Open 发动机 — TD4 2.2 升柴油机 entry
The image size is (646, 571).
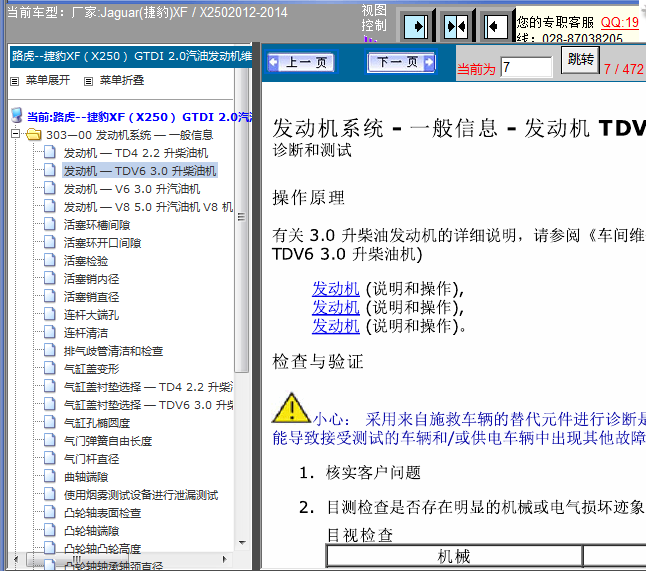pyautogui.click(x=136, y=153)
